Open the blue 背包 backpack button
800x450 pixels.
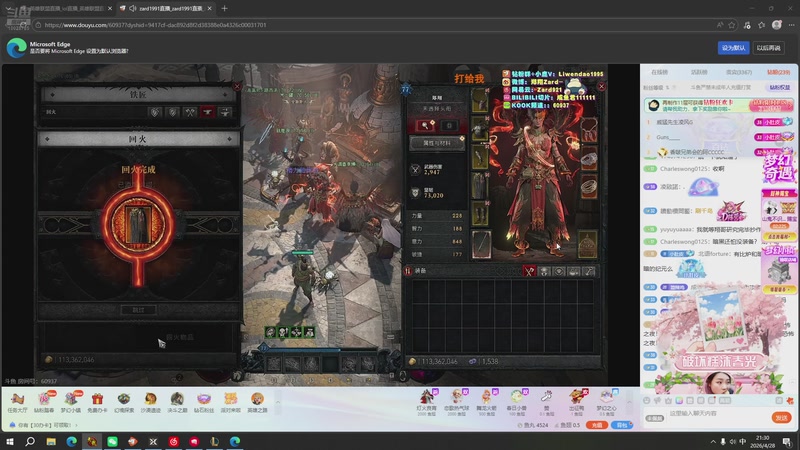point(621,425)
